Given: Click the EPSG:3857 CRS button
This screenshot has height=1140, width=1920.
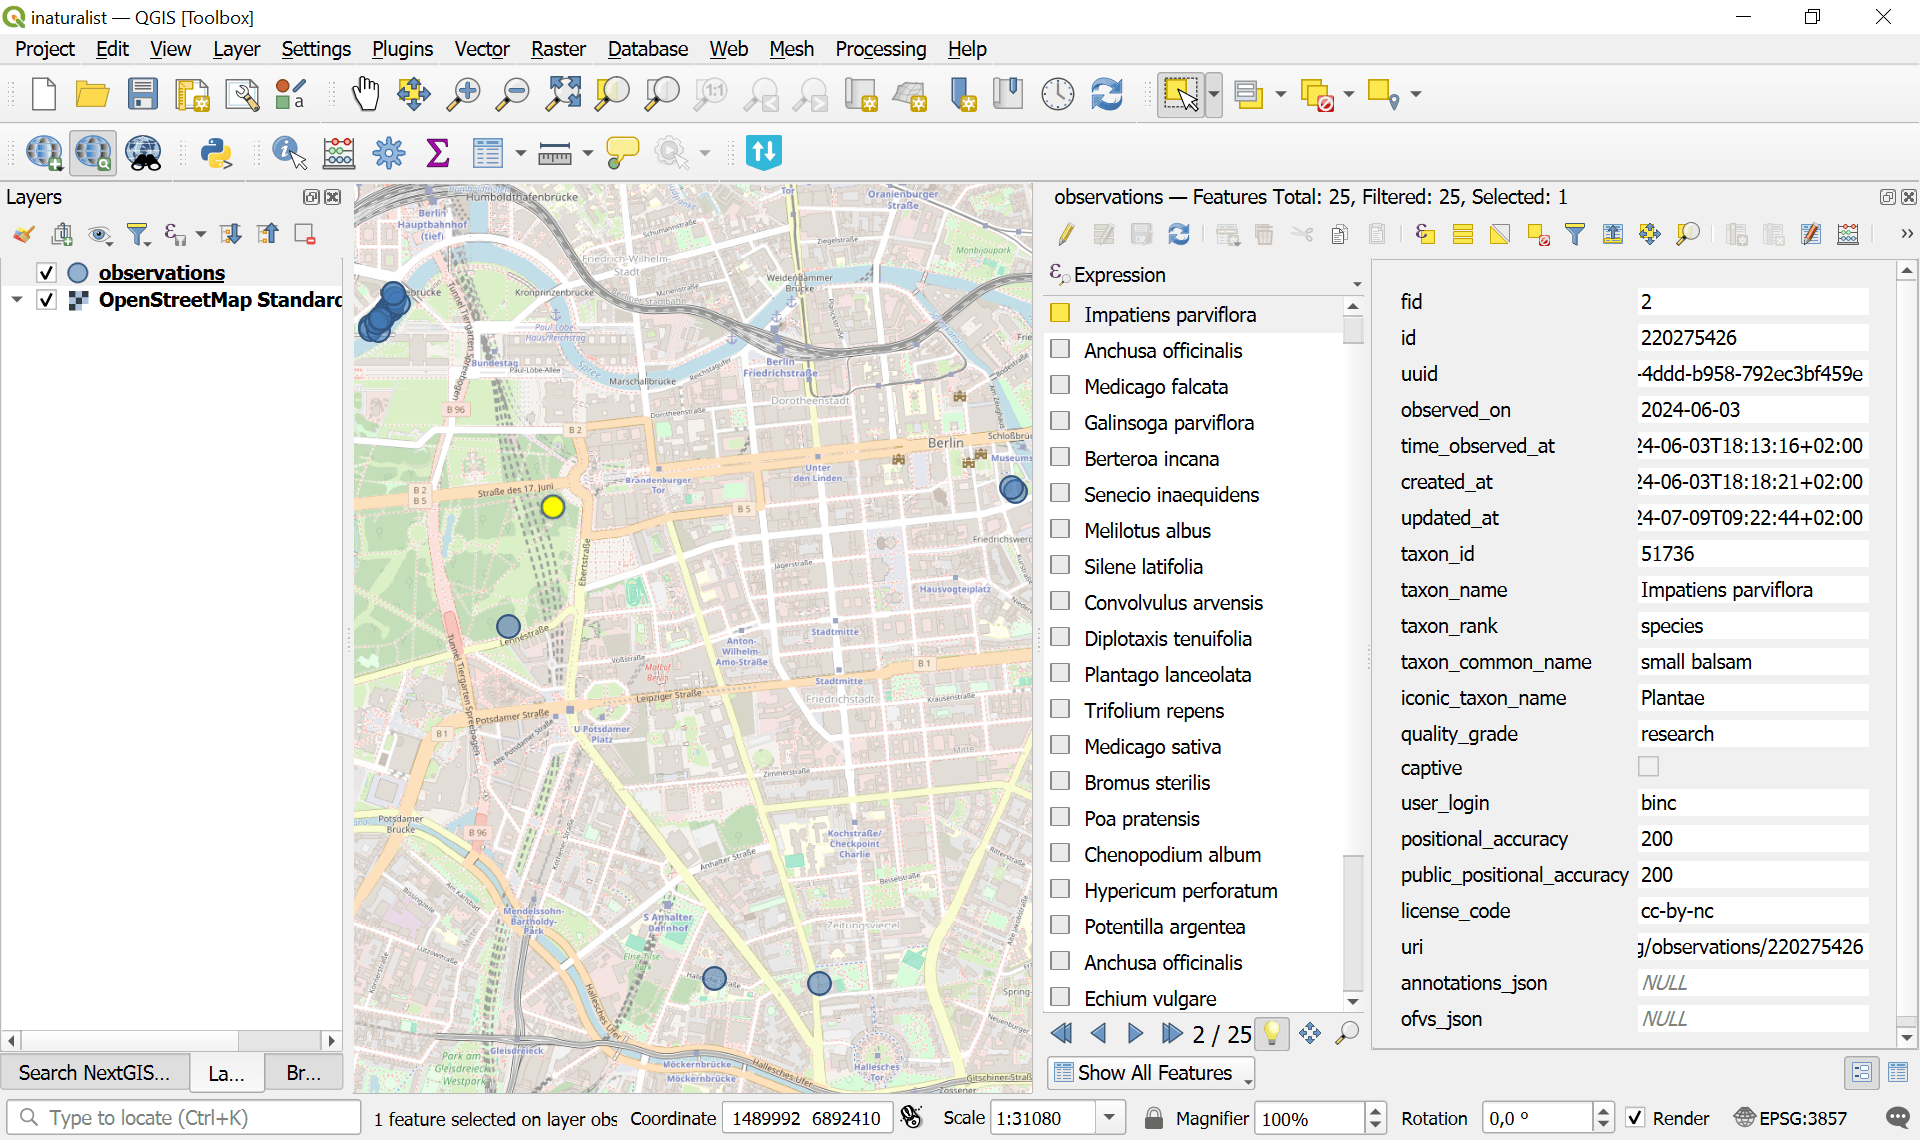Looking at the screenshot, I should click(x=1791, y=1118).
